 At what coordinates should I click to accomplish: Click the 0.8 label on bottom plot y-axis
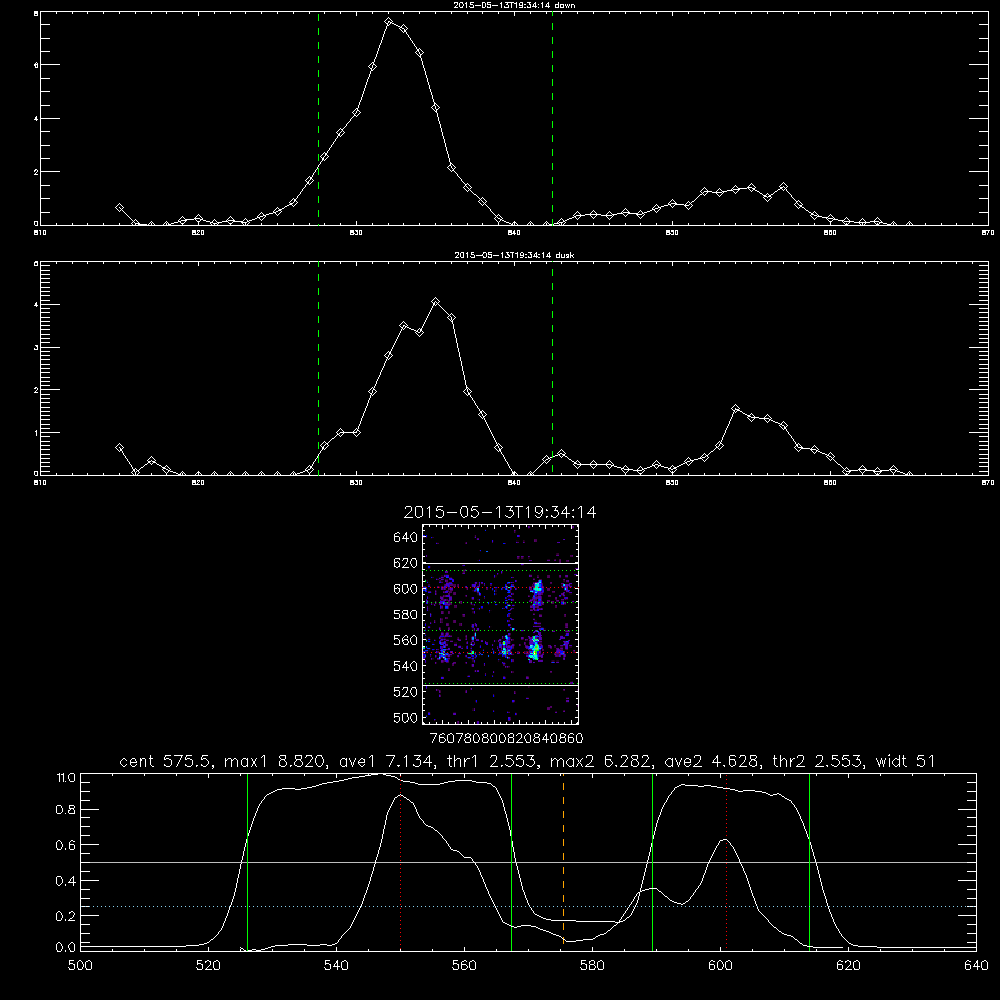point(66,809)
